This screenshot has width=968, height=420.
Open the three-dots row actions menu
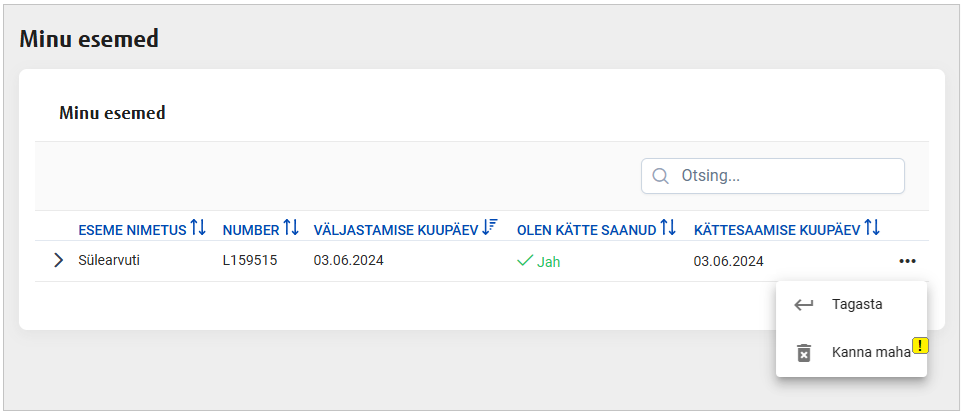(x=907, y=261)
